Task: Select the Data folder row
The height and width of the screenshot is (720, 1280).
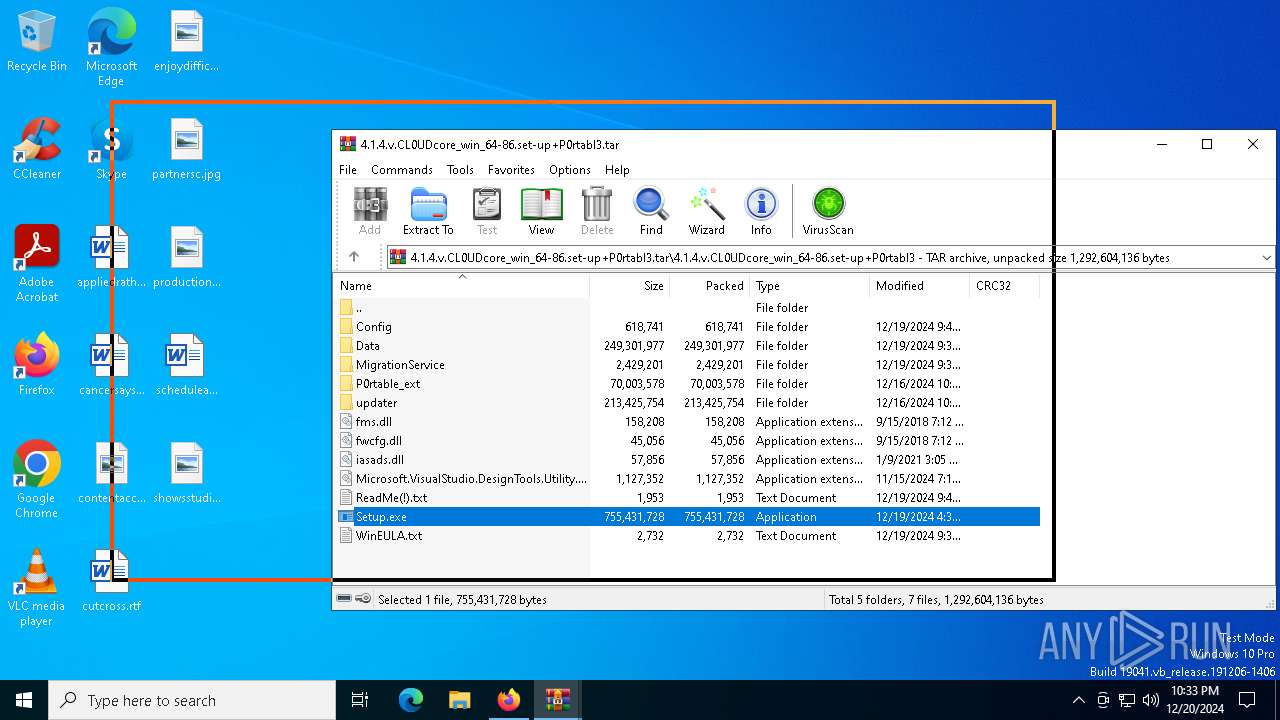Action: click(688, 346)
